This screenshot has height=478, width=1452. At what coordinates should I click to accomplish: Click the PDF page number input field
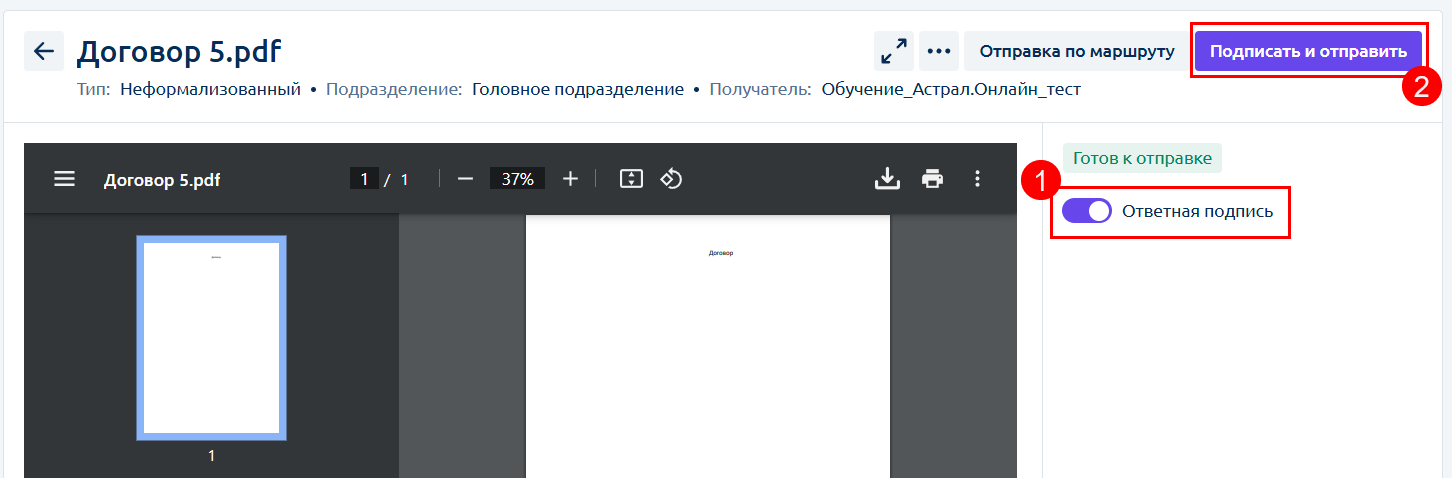364,179
